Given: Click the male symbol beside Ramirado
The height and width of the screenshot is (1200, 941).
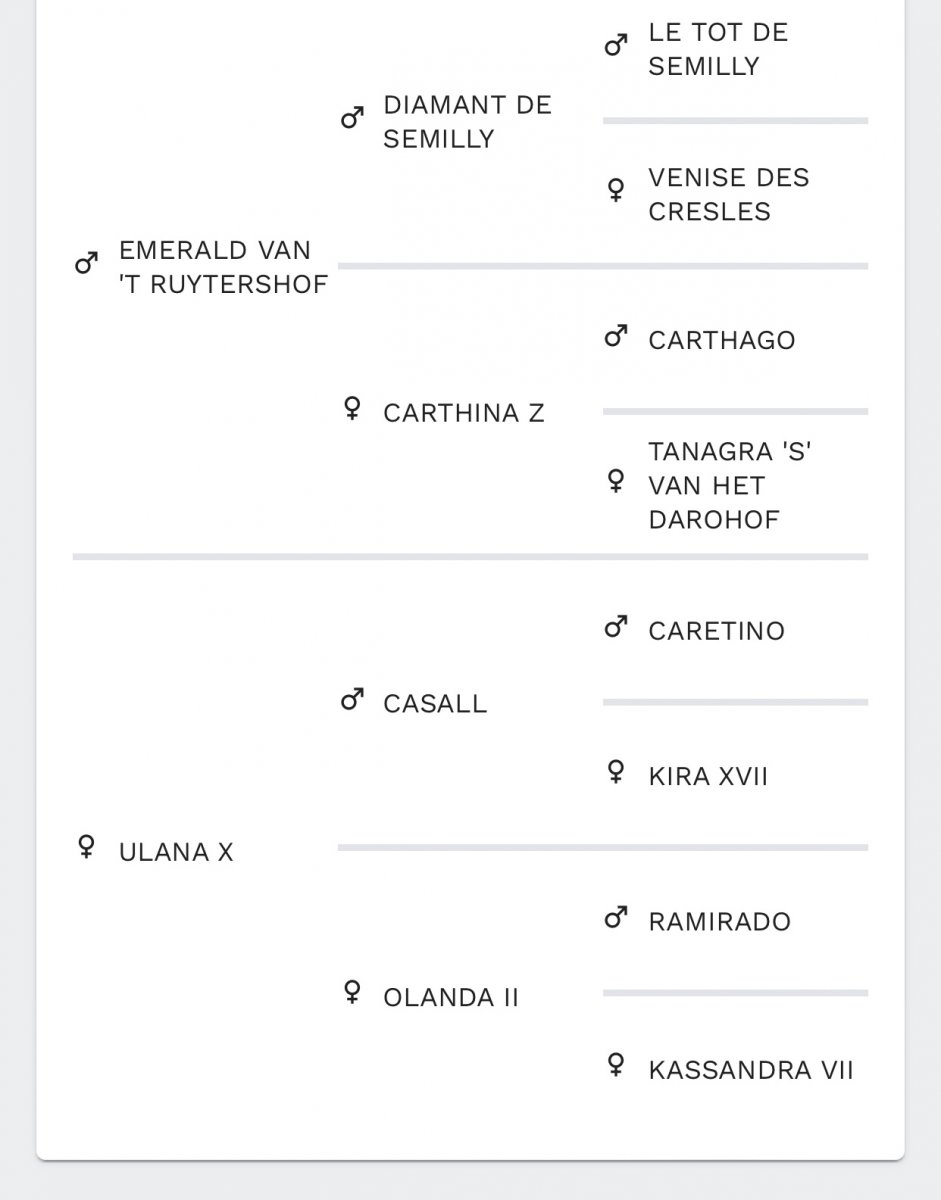Looking at the screenshot, I should coord(616,919).
